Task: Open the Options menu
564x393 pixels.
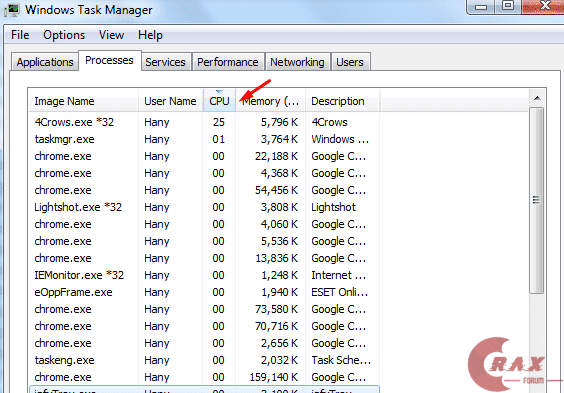Action: (64, 35)
